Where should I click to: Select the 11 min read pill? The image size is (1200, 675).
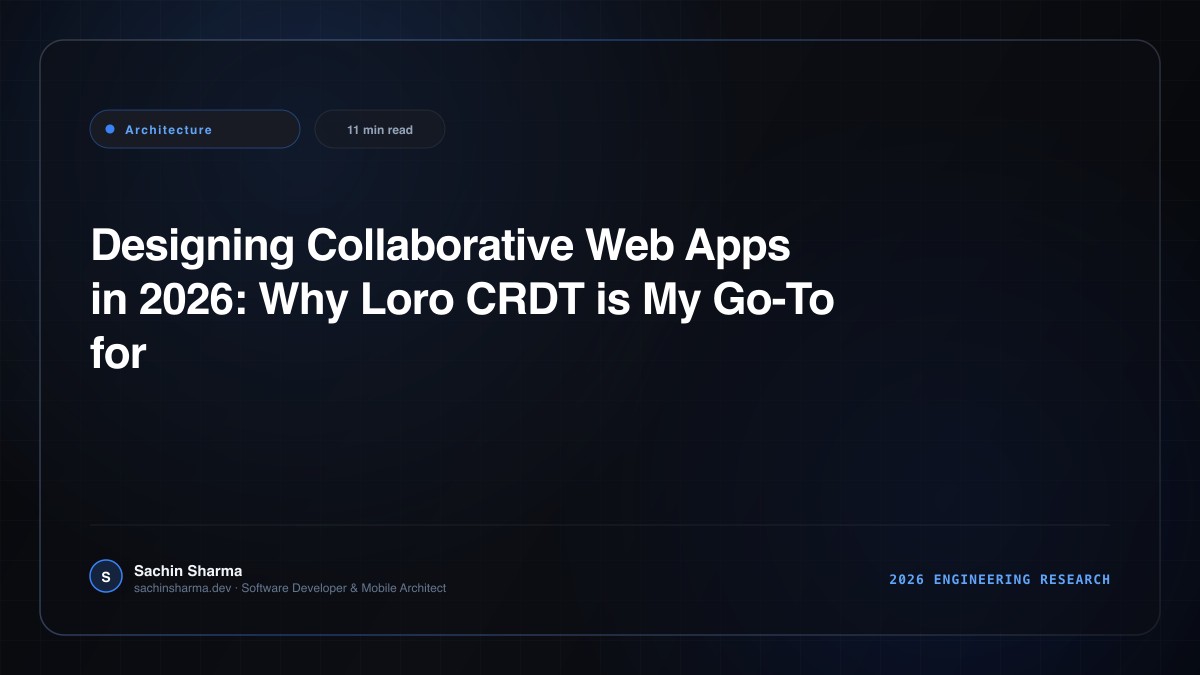click(380, 129)
